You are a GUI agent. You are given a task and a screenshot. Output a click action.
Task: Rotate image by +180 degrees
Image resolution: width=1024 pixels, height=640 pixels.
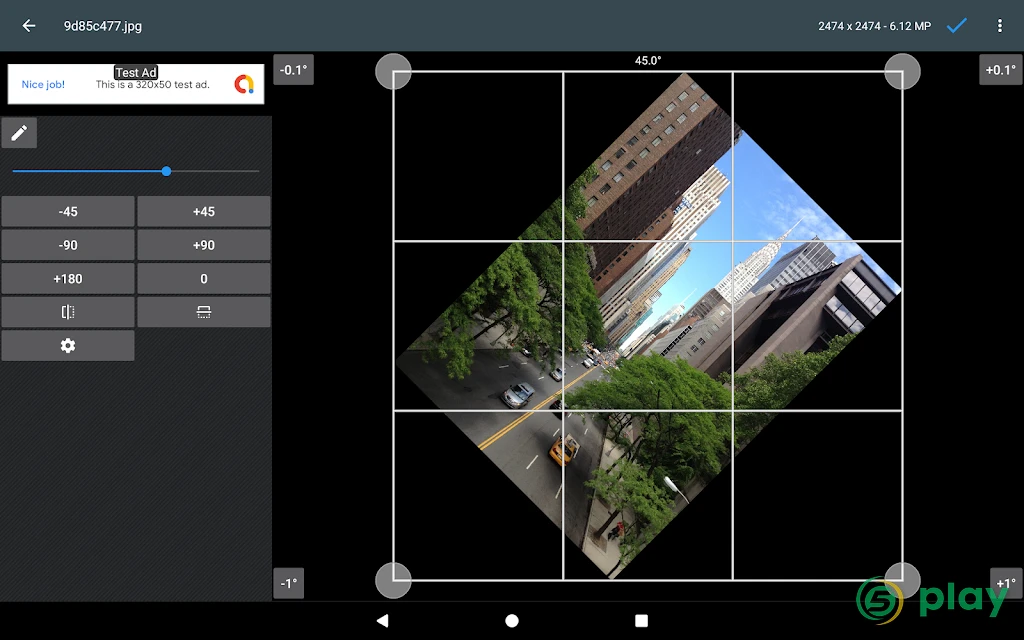(x=68, y=279)
